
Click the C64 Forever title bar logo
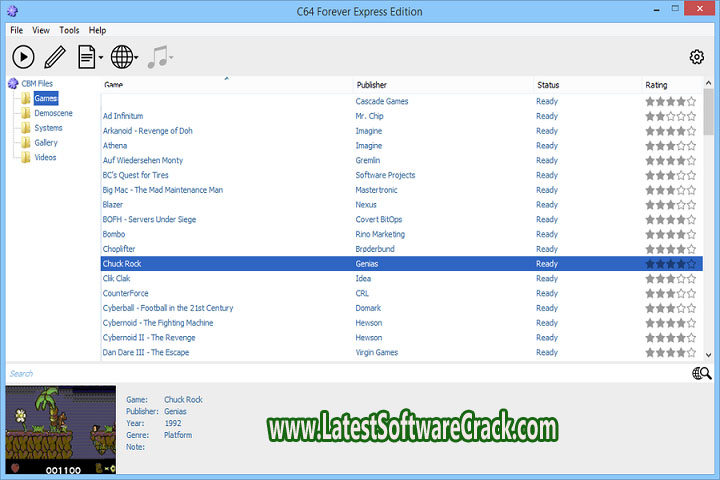point(12,11)
